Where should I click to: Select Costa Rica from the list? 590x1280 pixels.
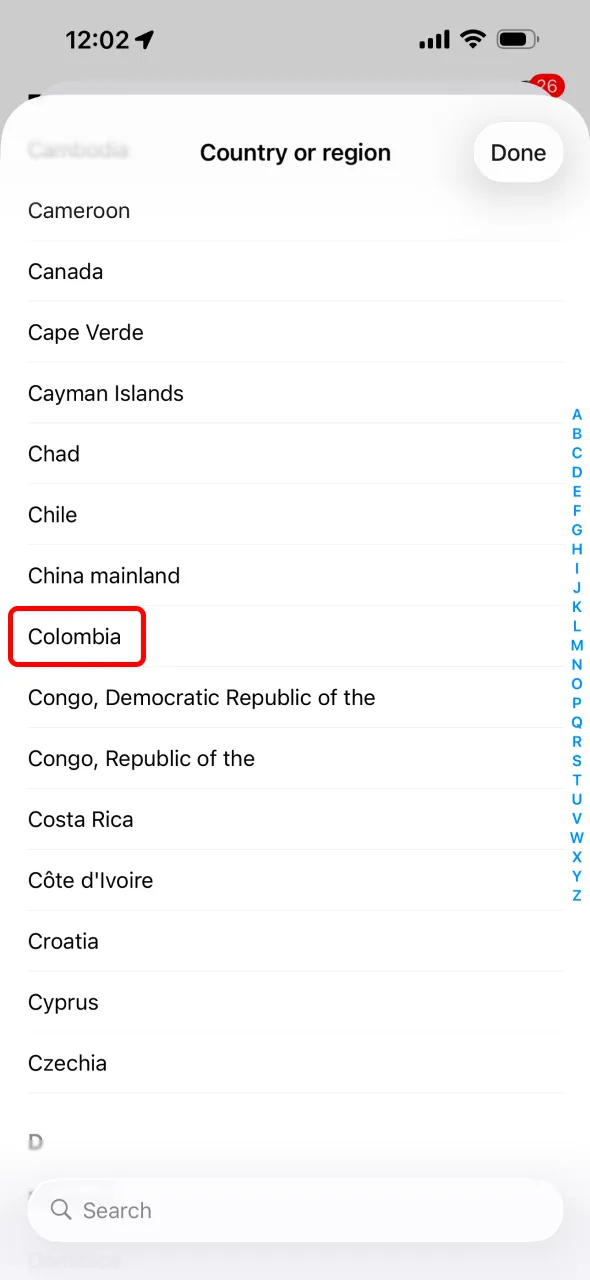[x=81, y=819]
